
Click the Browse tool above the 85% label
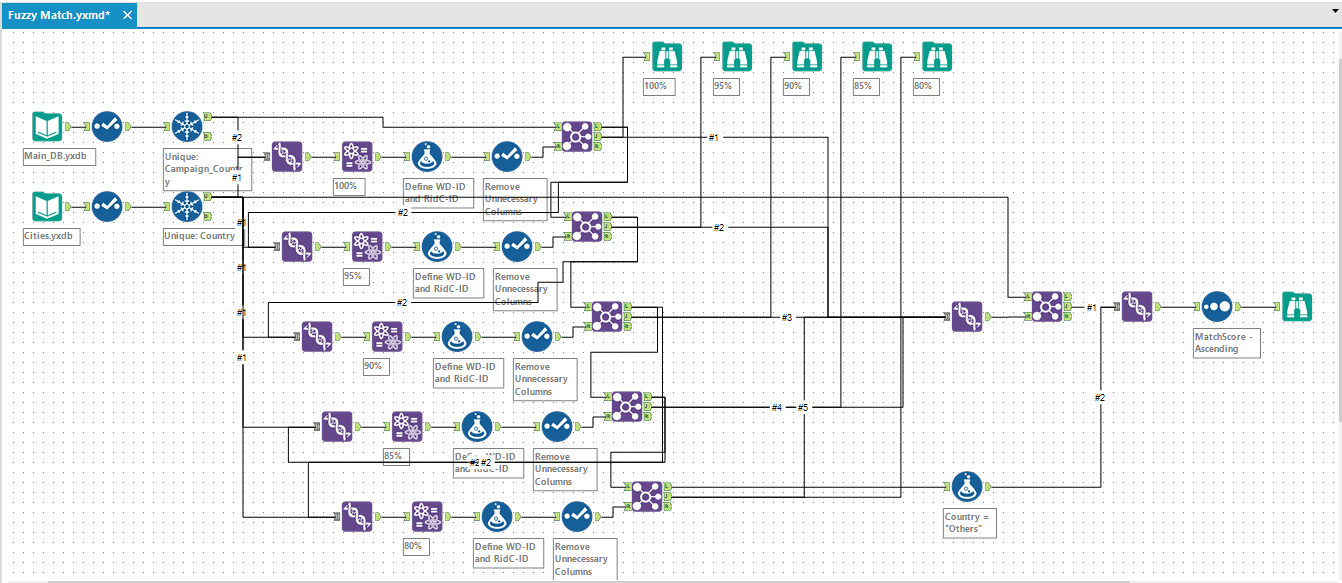[875, 57]
